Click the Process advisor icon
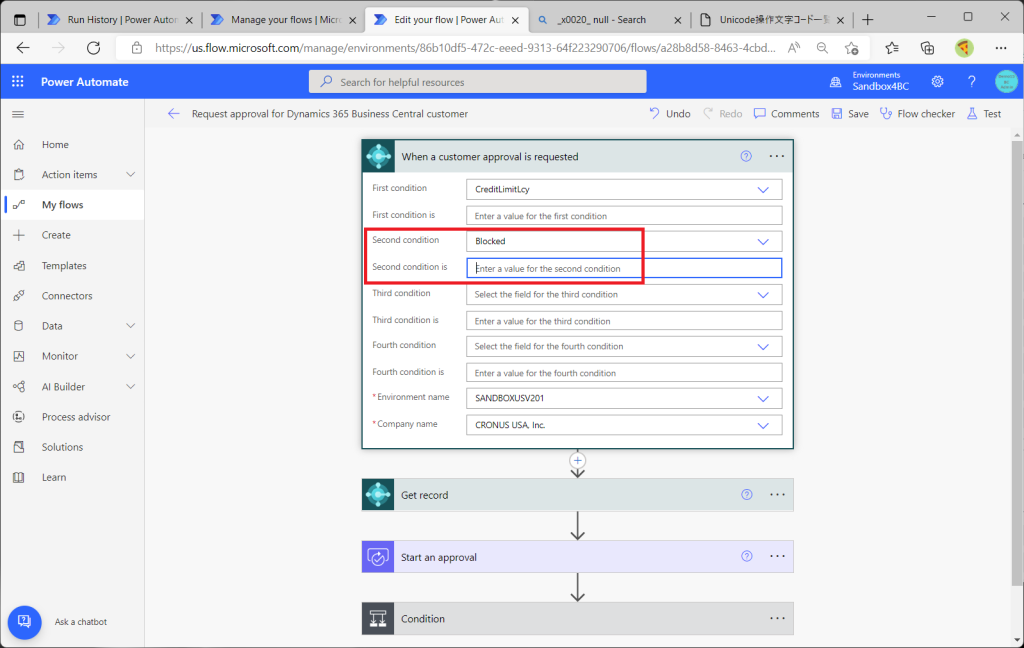The width and height of the screenshot is (1024, 648). tap(19, 417)
